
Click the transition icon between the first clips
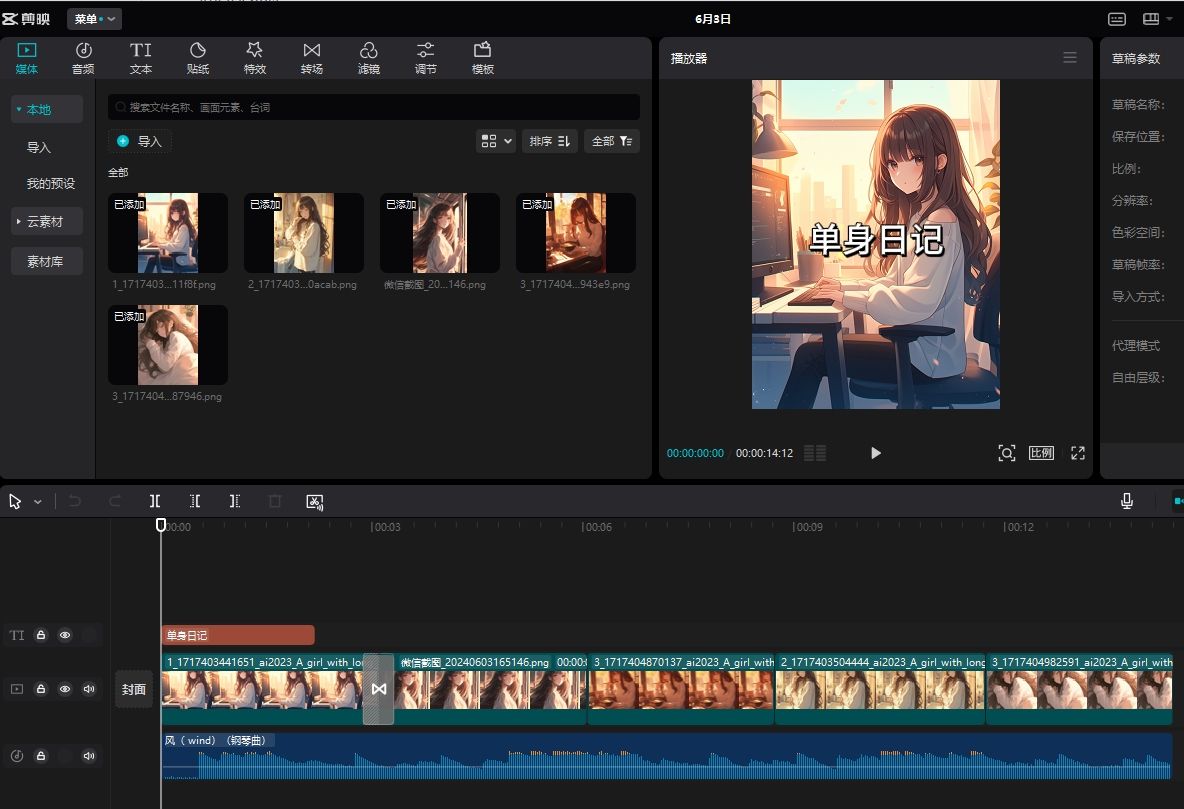click(378, 689)
